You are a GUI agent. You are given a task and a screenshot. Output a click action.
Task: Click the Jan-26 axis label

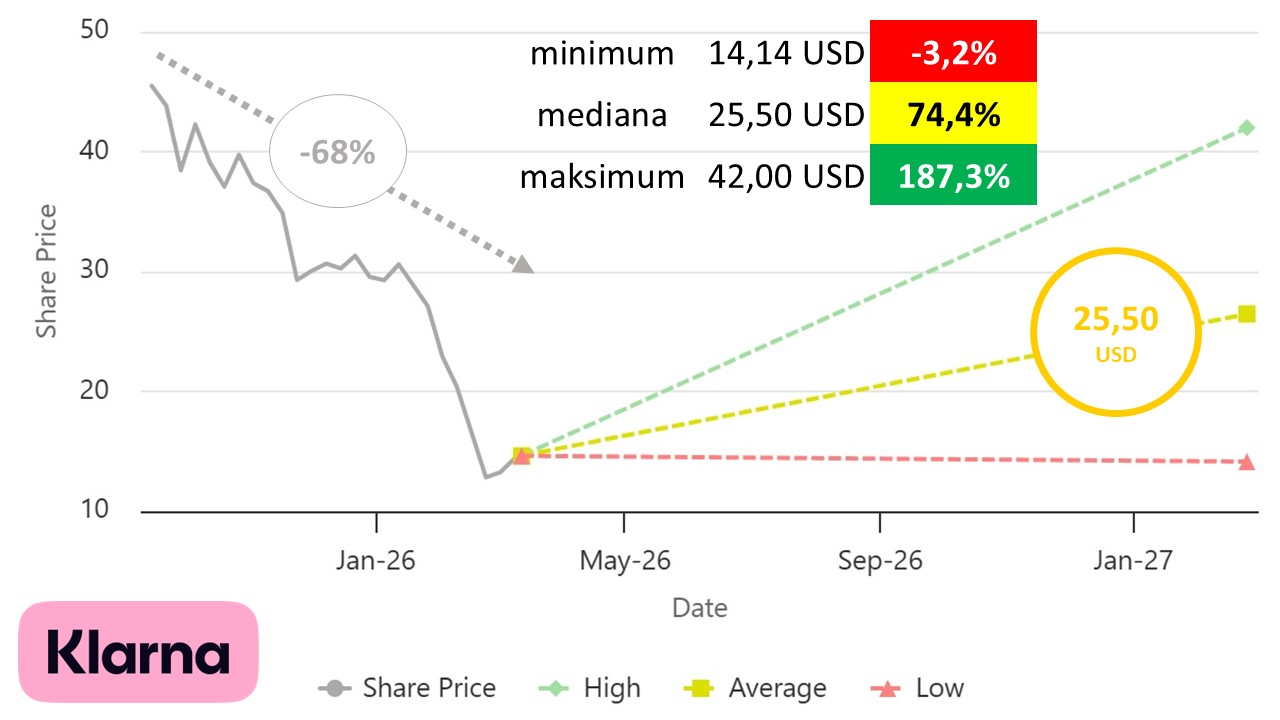coord(376,561)
